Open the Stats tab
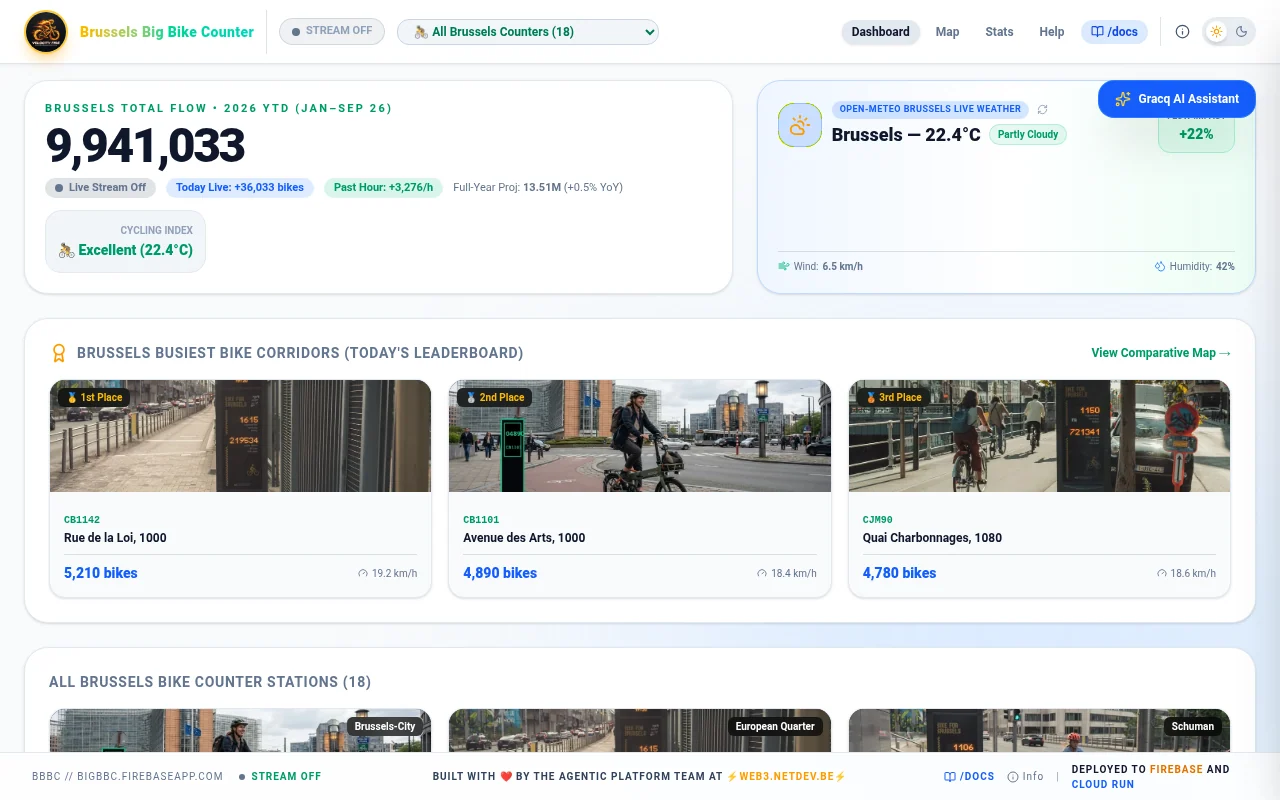The width and height of the screenshot is (1280, 800). tap(999, 32)
